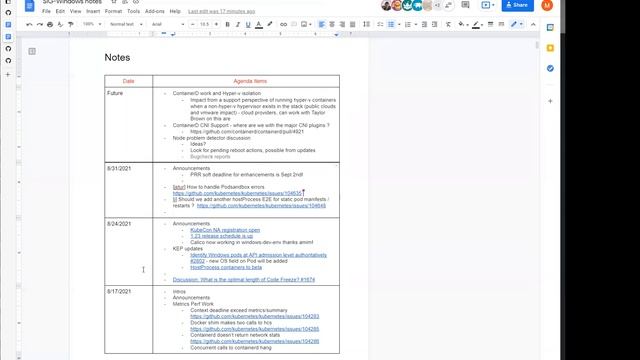Open the comment history
The width and height of the screenshot is (640, 360).
pos(465,5)
